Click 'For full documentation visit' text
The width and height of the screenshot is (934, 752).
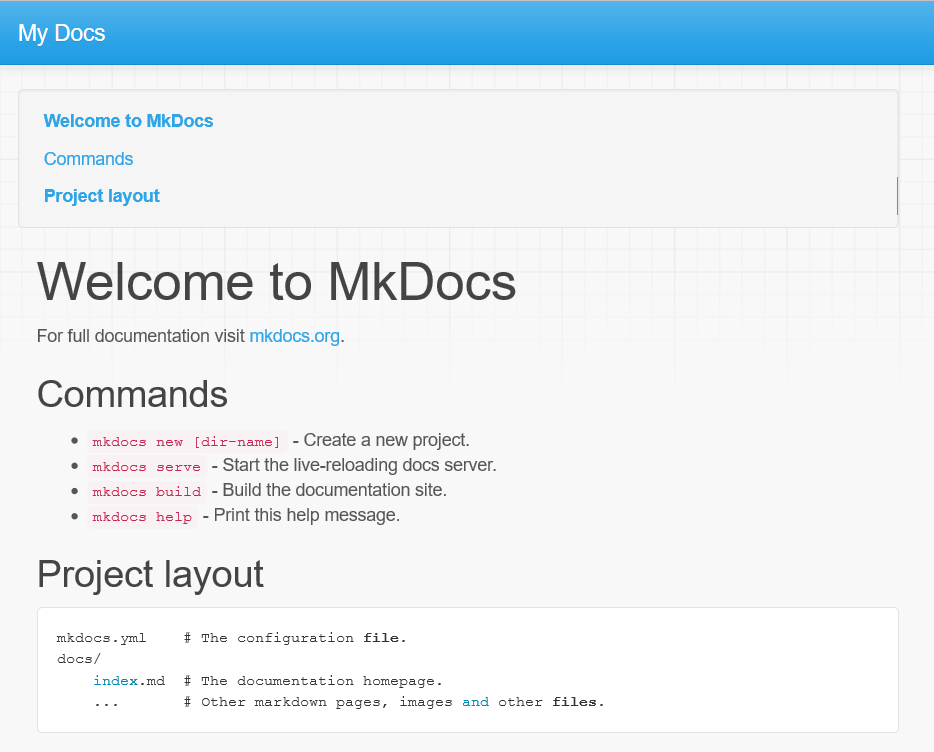[141, 336]
